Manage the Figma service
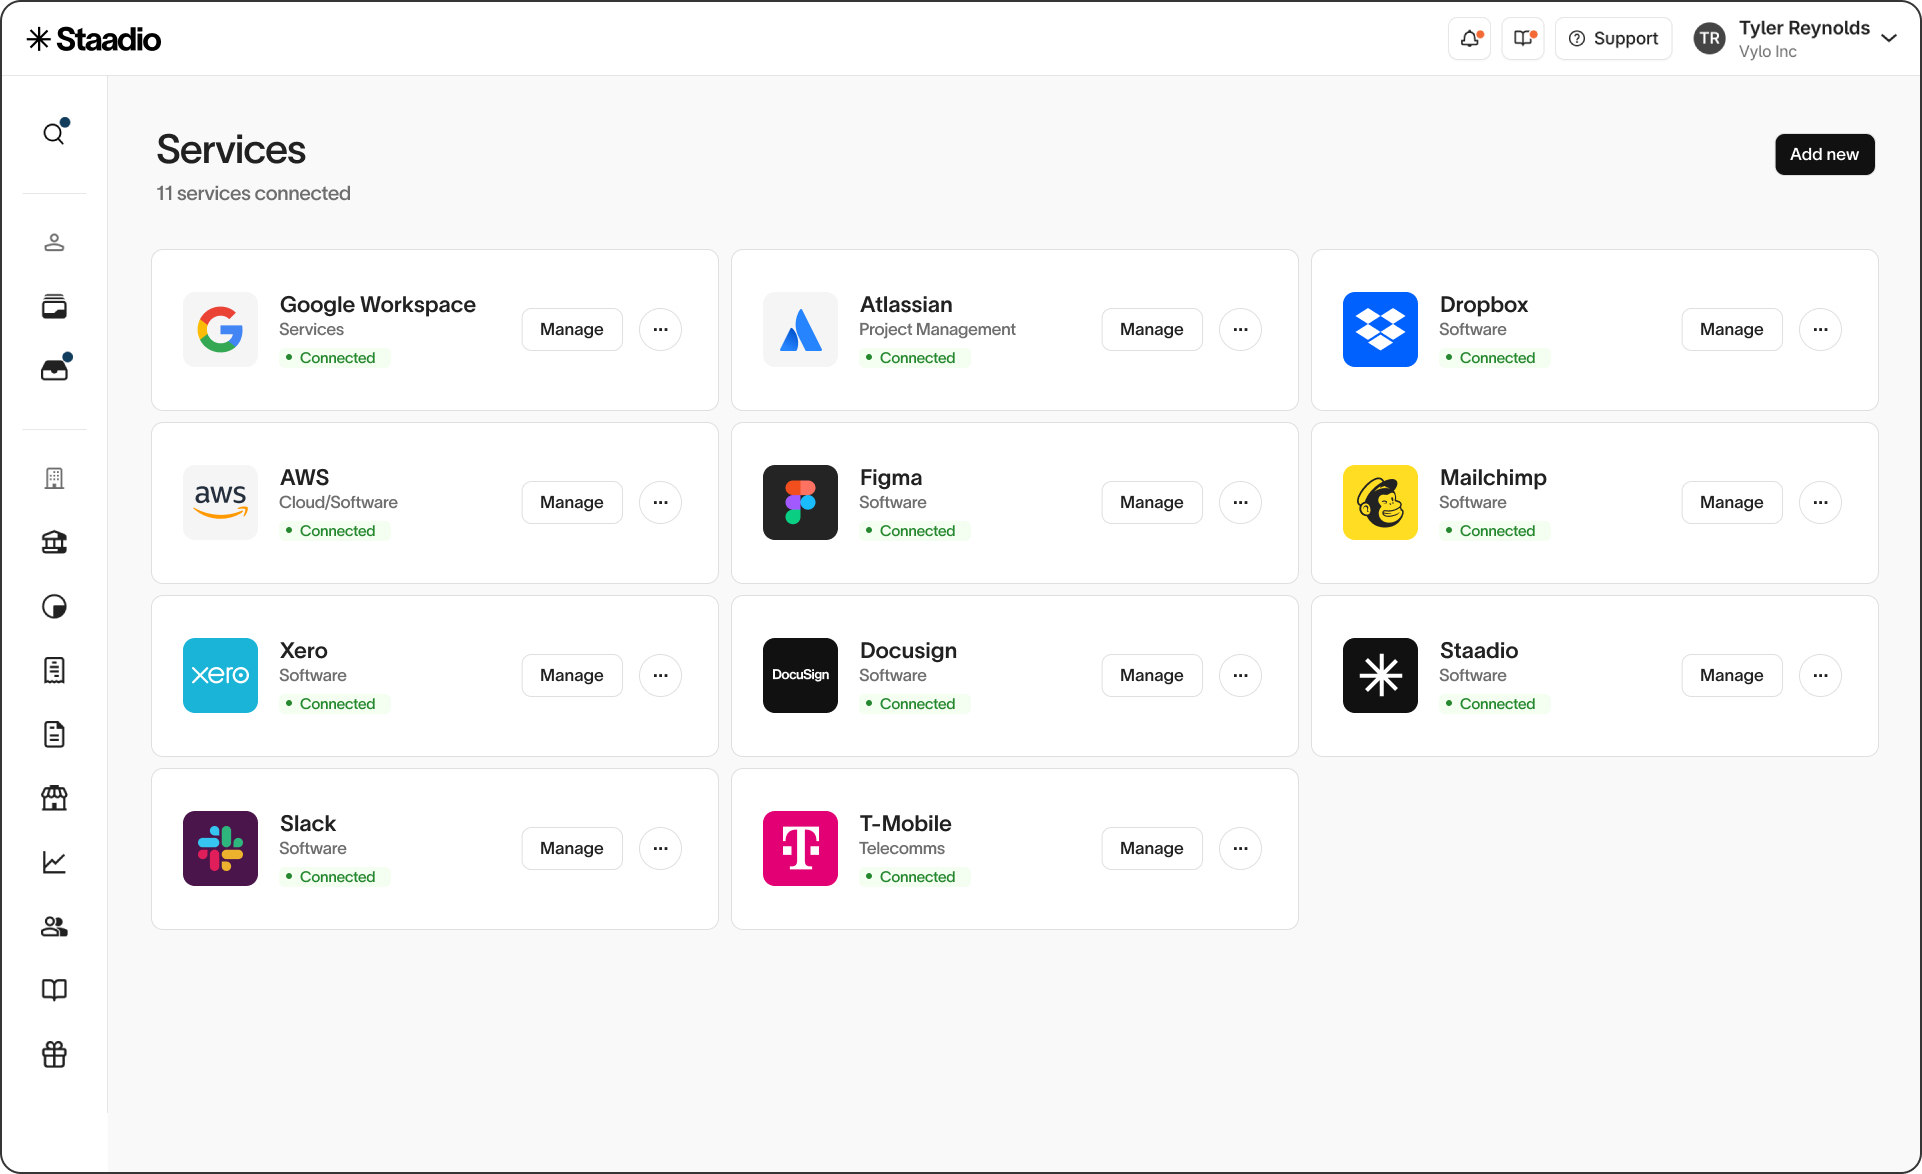Image resolution: width=1922 pixels, height=1174 pixels. click(x=1152, y=503)
